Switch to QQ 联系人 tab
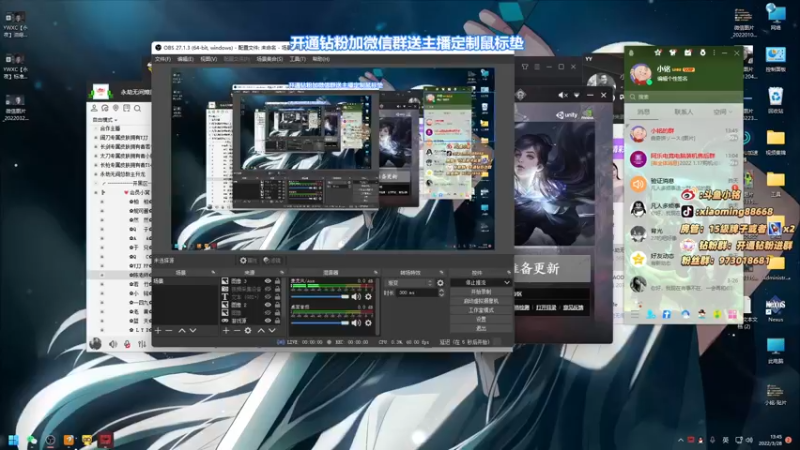 click(684, 112)
